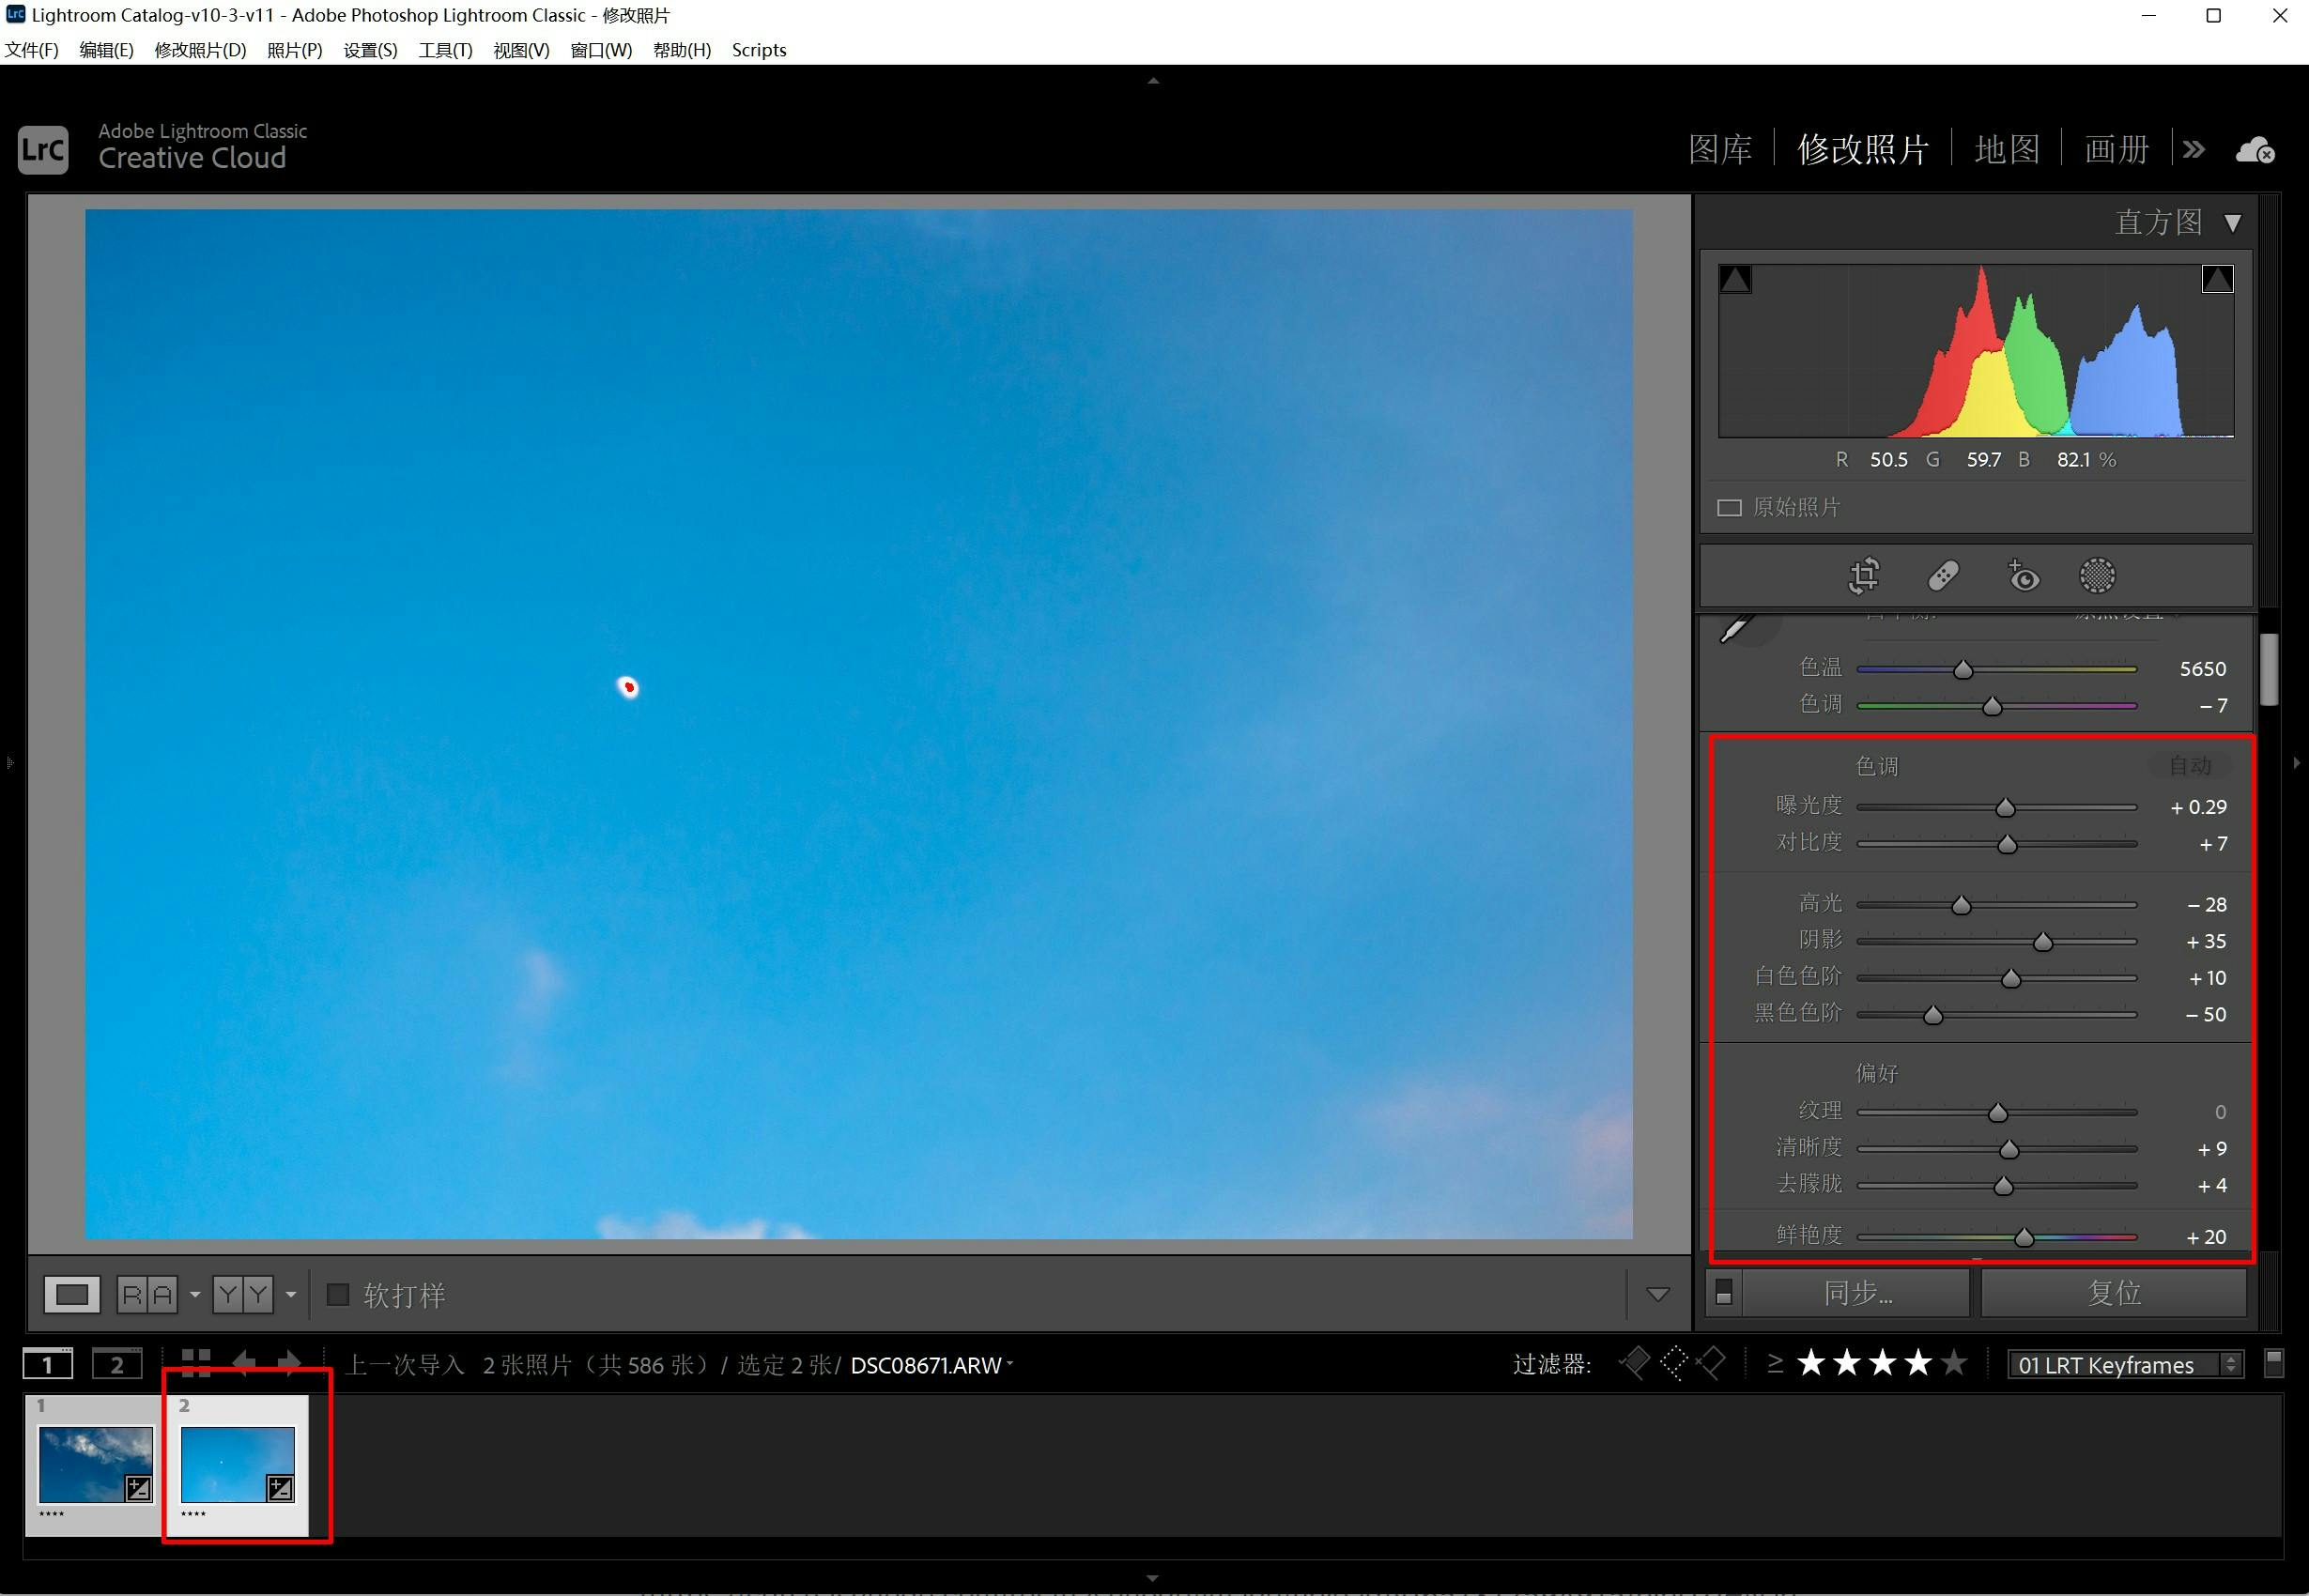
Task: Open before/after view options dropdown arrow
Action: click(195, 1295)
